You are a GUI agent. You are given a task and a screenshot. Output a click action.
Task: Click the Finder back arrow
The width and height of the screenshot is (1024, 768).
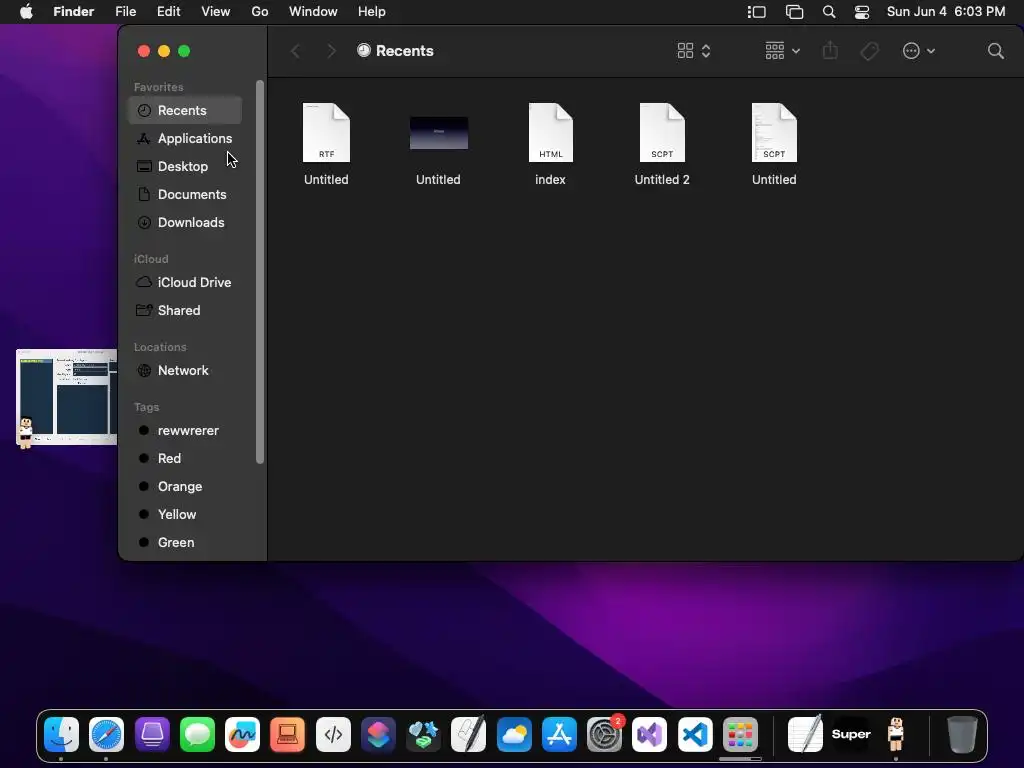[x=295, y=51]
